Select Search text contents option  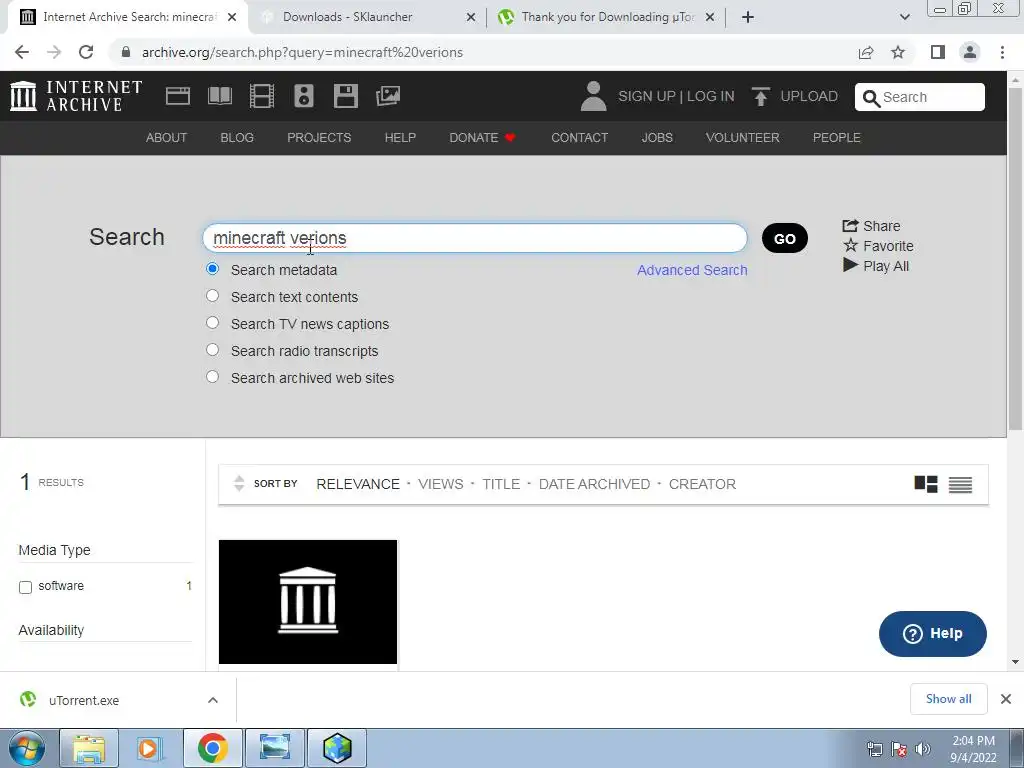point(212,296)
